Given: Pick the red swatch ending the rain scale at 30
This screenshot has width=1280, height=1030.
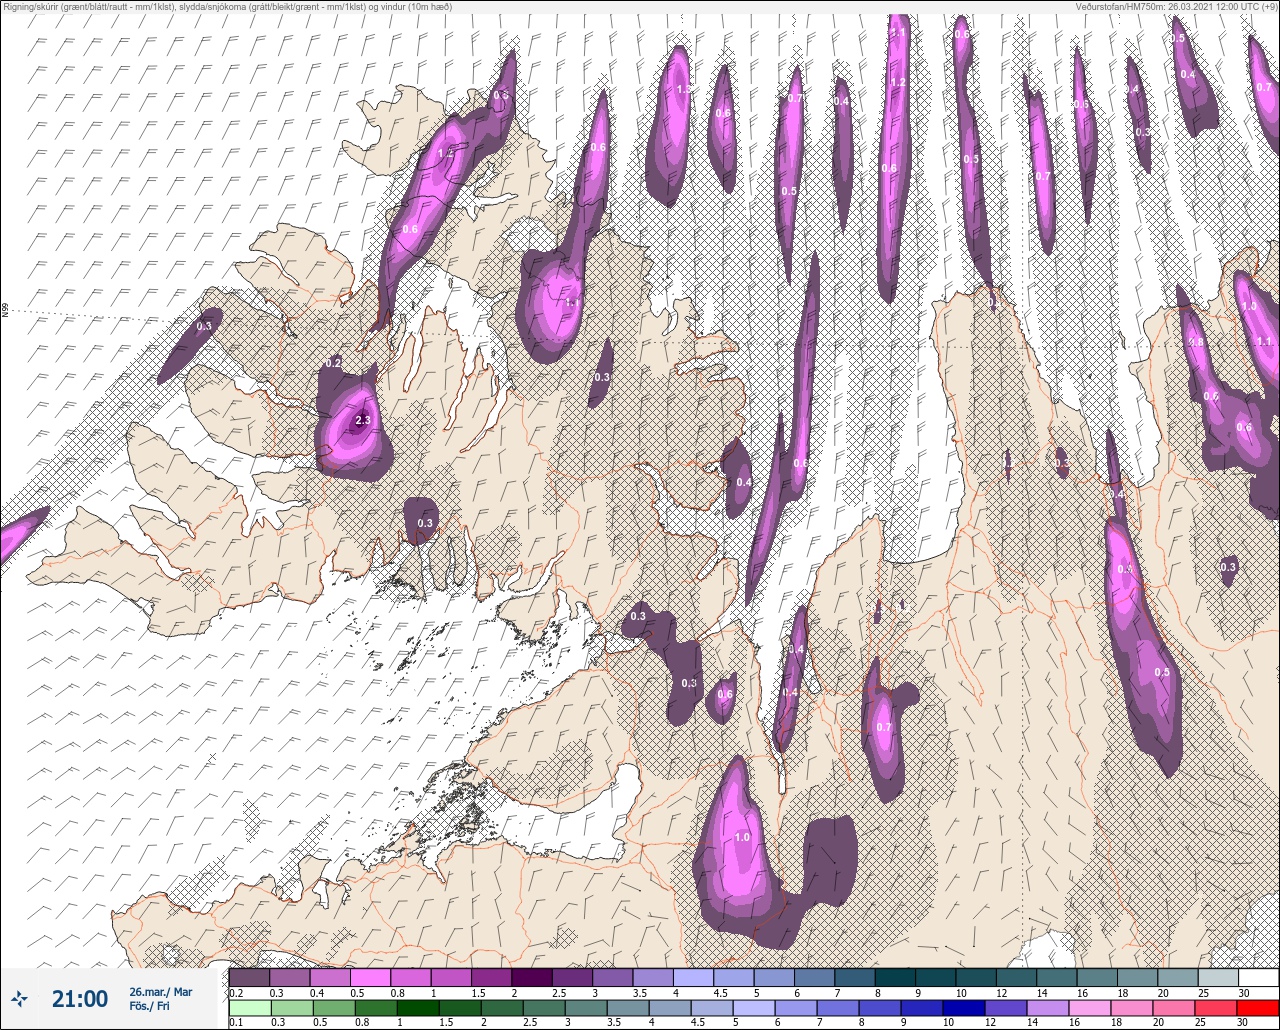Looking at the screenshot, I should pos(1258,1007).
